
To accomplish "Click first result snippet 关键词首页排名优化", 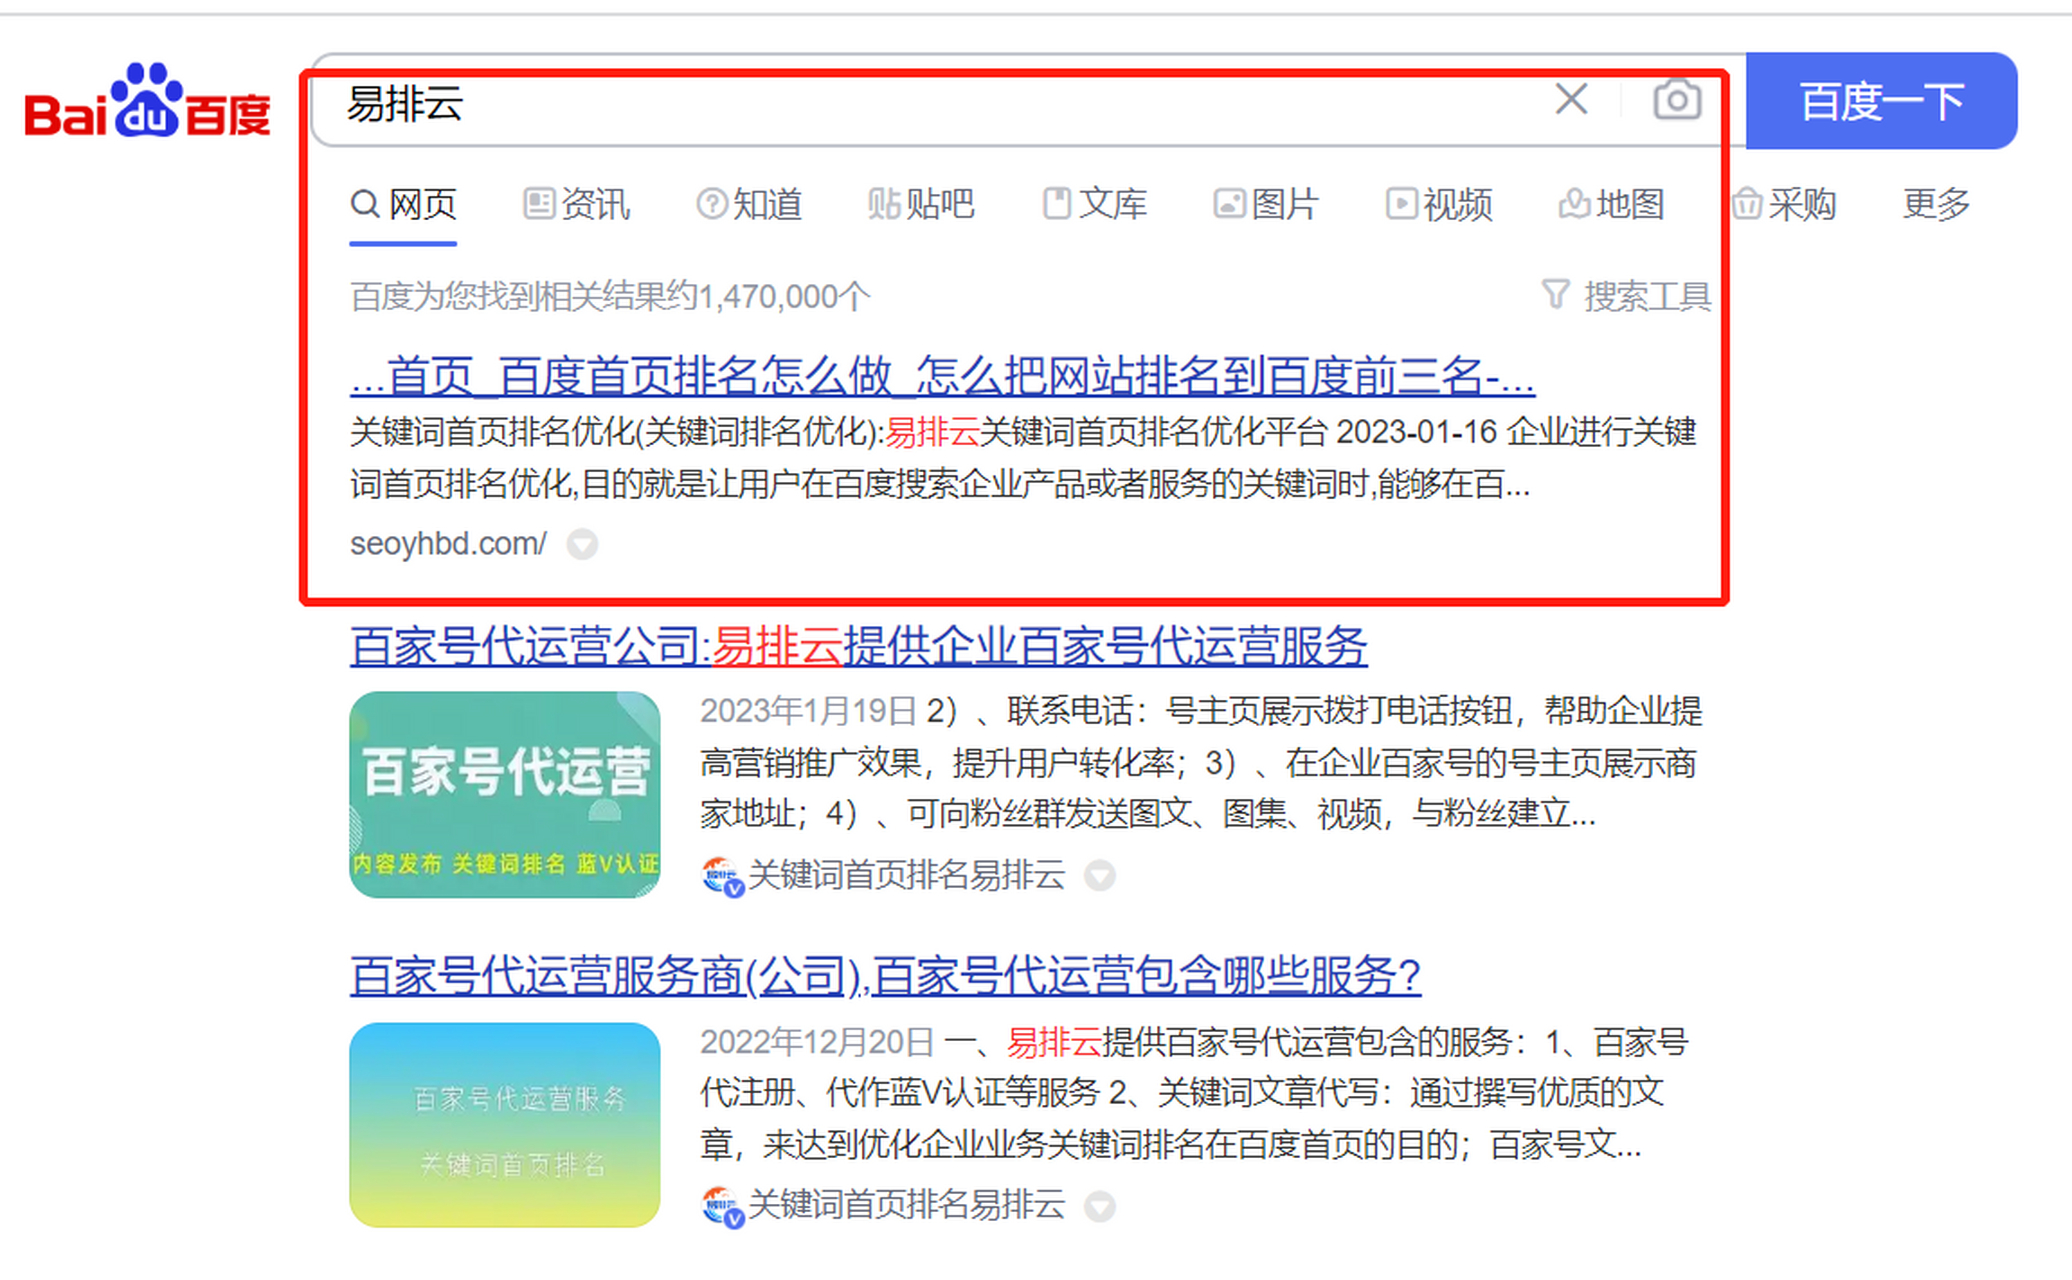I will click(x=1023, y=458).
